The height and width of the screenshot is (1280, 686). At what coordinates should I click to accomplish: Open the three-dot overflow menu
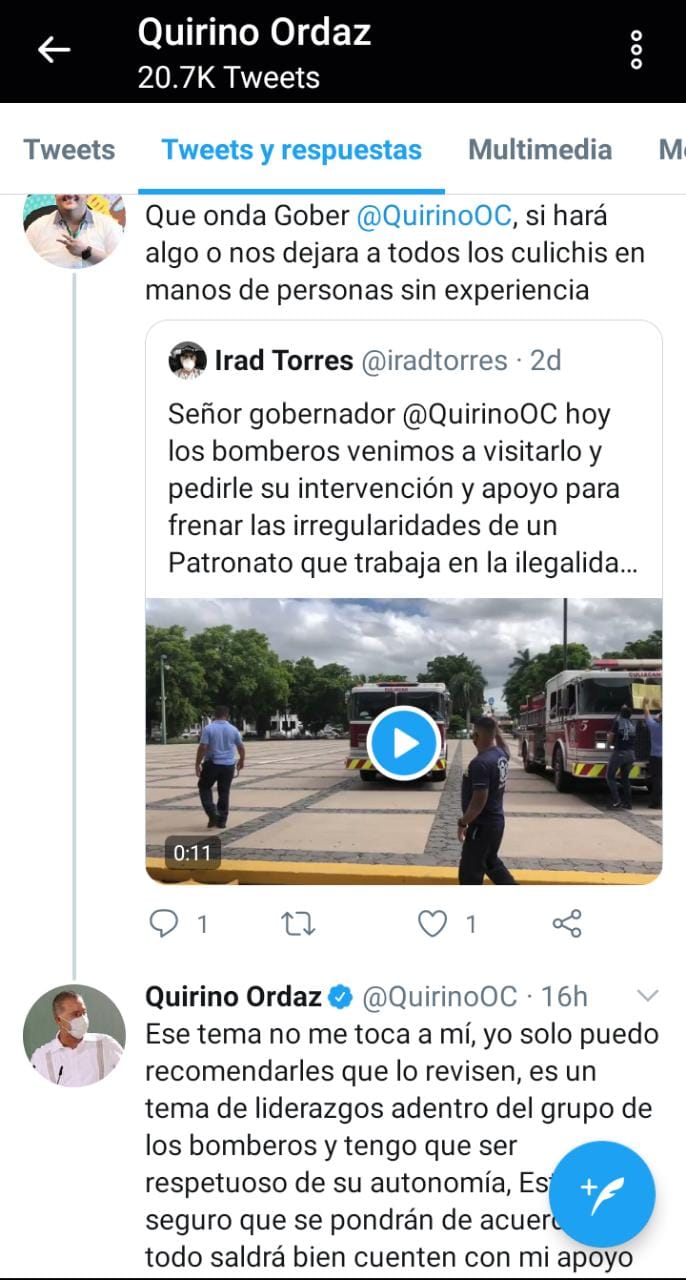[x=636, y=50]
